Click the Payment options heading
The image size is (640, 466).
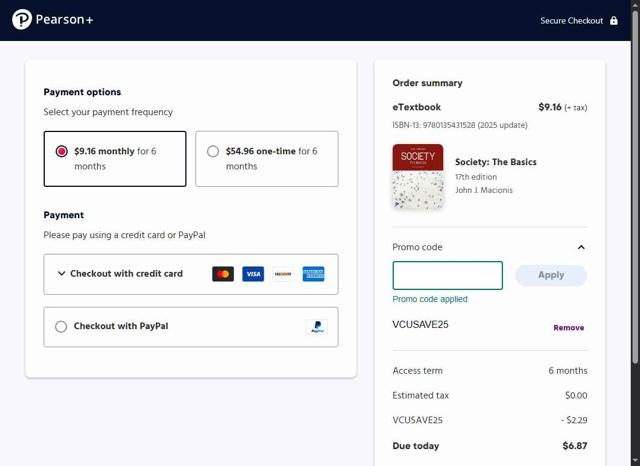82,92
